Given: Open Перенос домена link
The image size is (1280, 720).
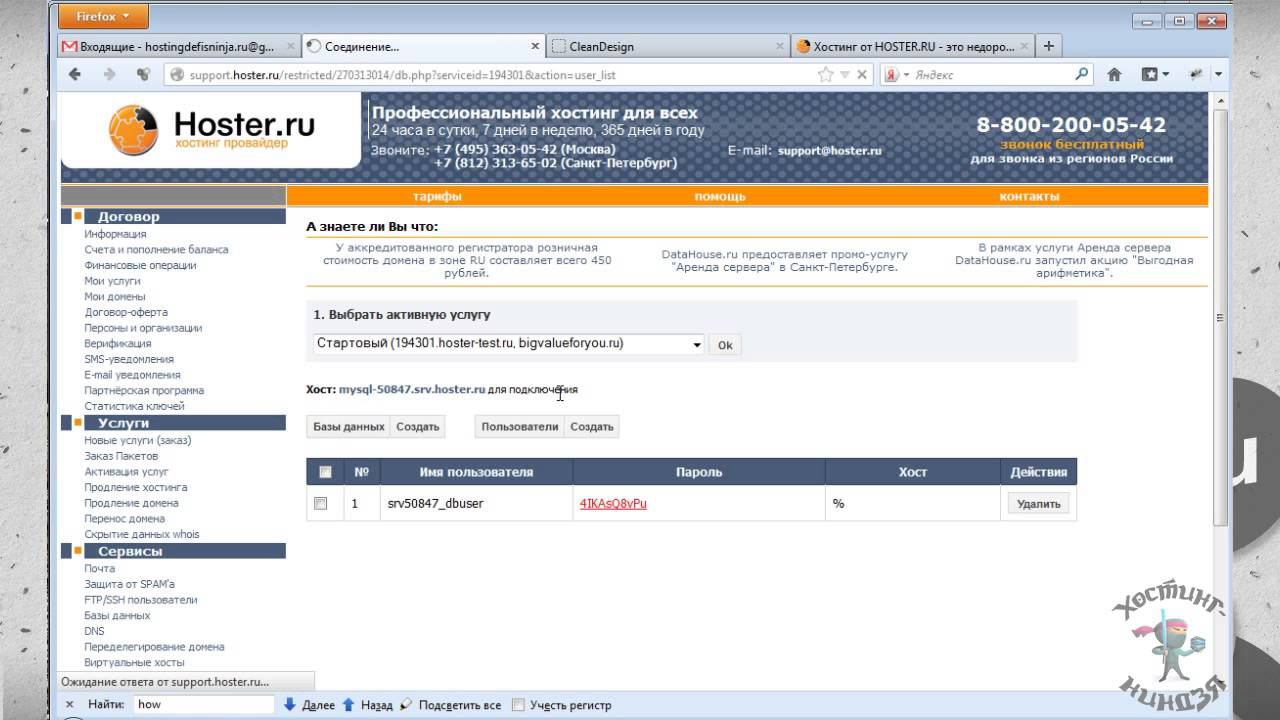Looking at the screenshot, I should click(124, 519).
